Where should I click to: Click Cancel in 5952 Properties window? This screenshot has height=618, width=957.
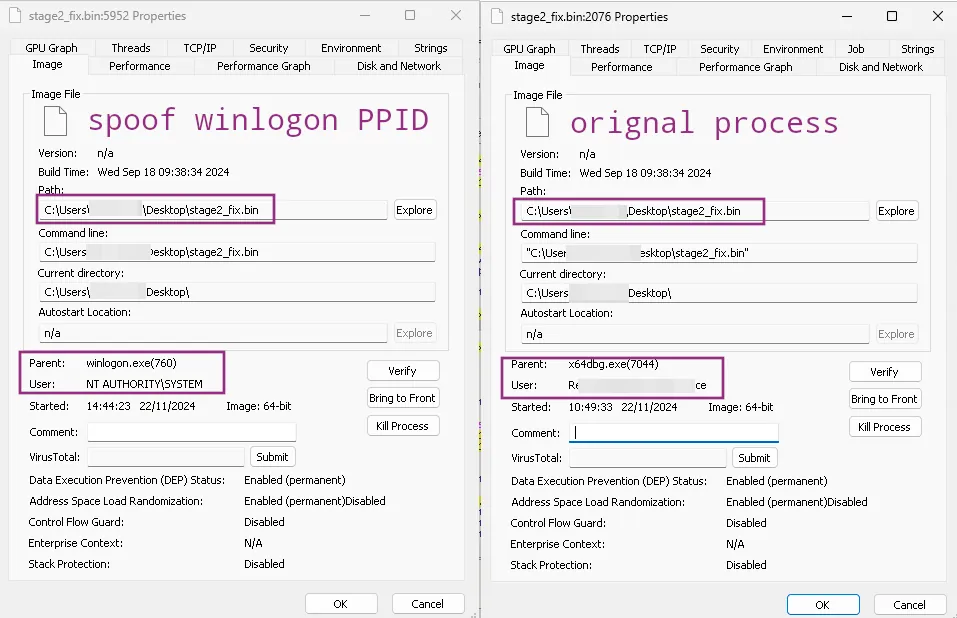coord(427,604)
